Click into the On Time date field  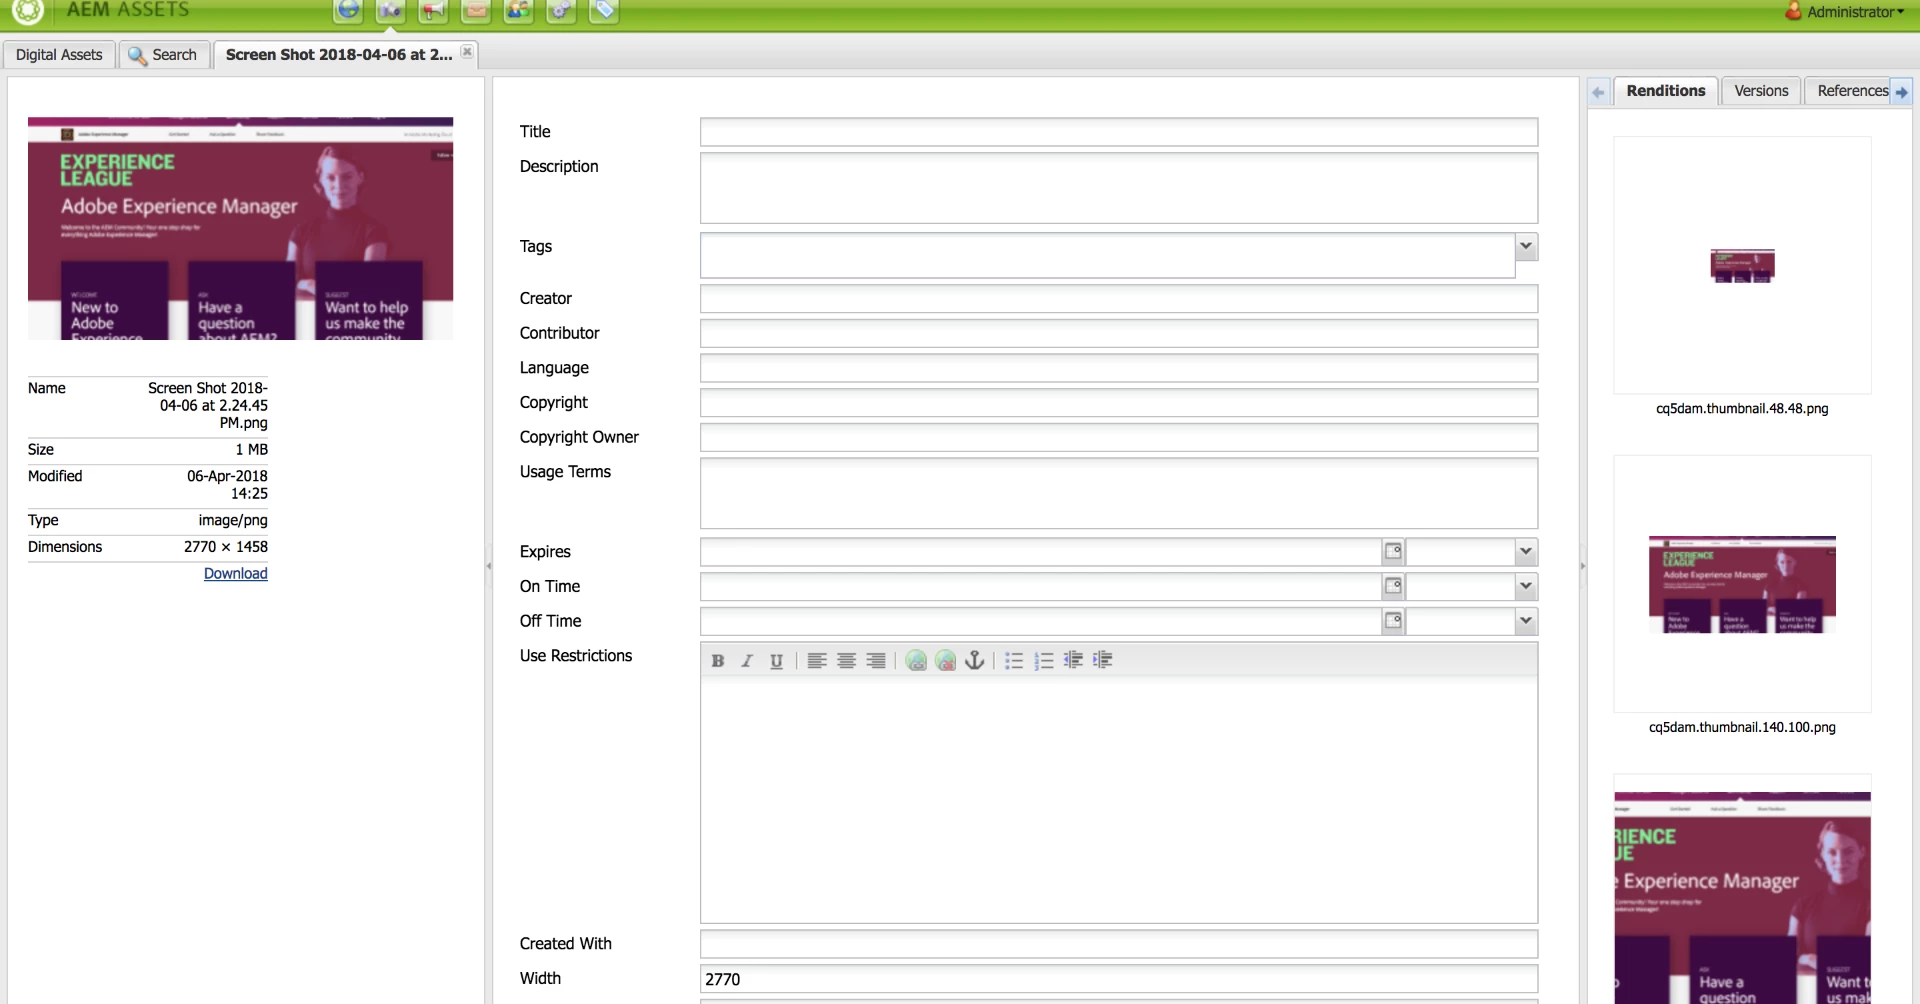click(1041, 587)
